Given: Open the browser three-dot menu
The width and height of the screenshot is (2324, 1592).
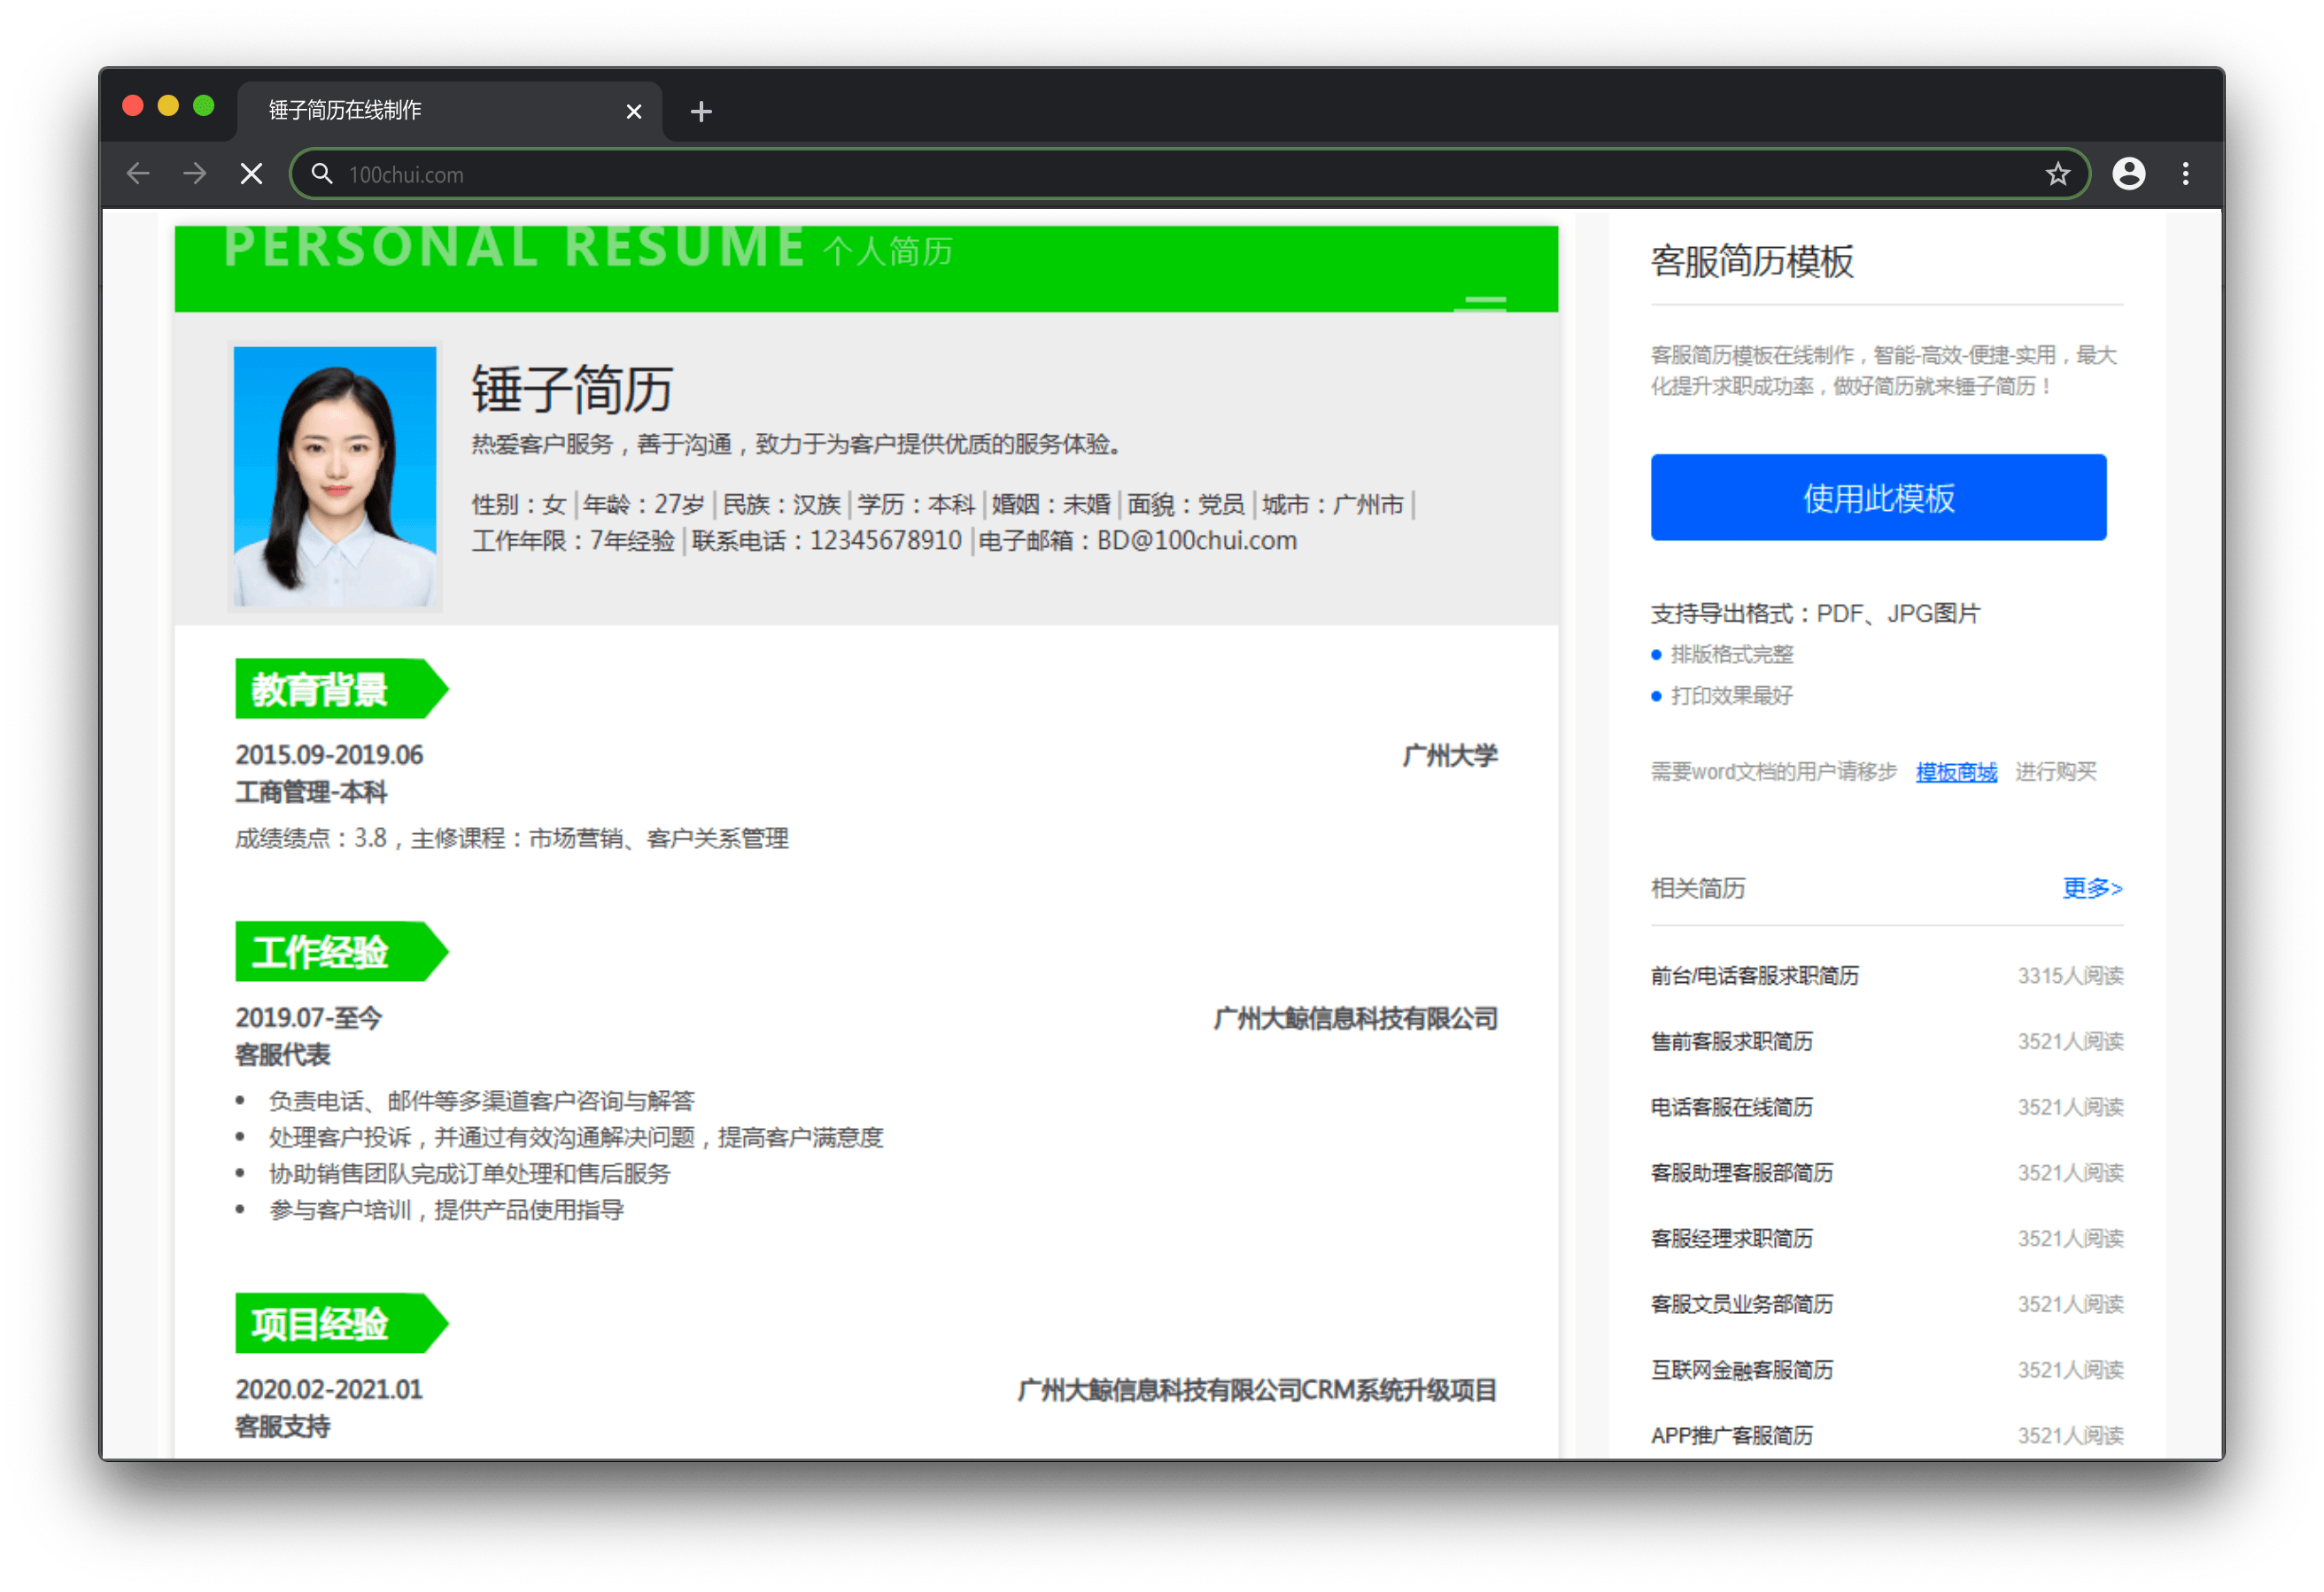Looking at the screenshot, I should (x=2185, y=174).
